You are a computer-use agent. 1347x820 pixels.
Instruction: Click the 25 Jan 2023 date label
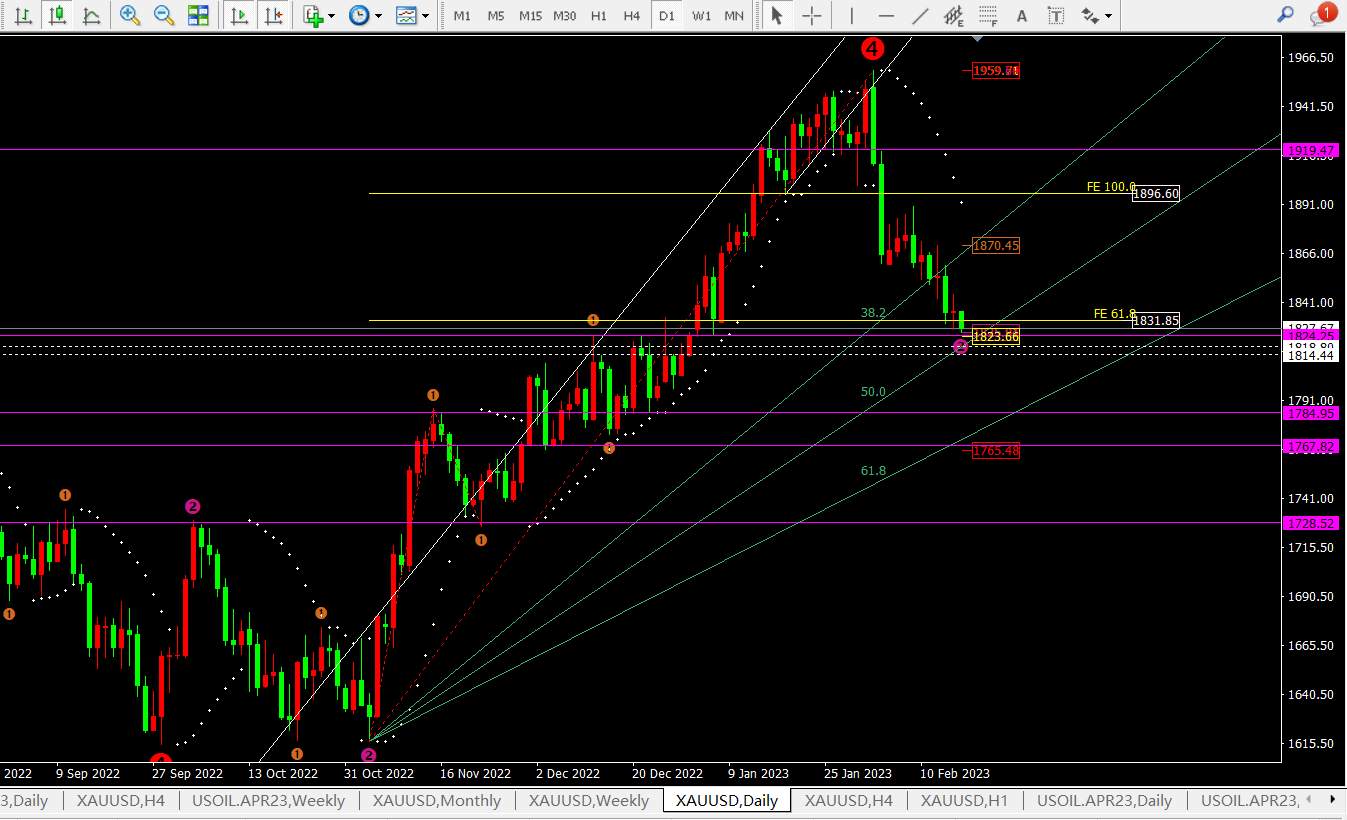coord(858,773)
